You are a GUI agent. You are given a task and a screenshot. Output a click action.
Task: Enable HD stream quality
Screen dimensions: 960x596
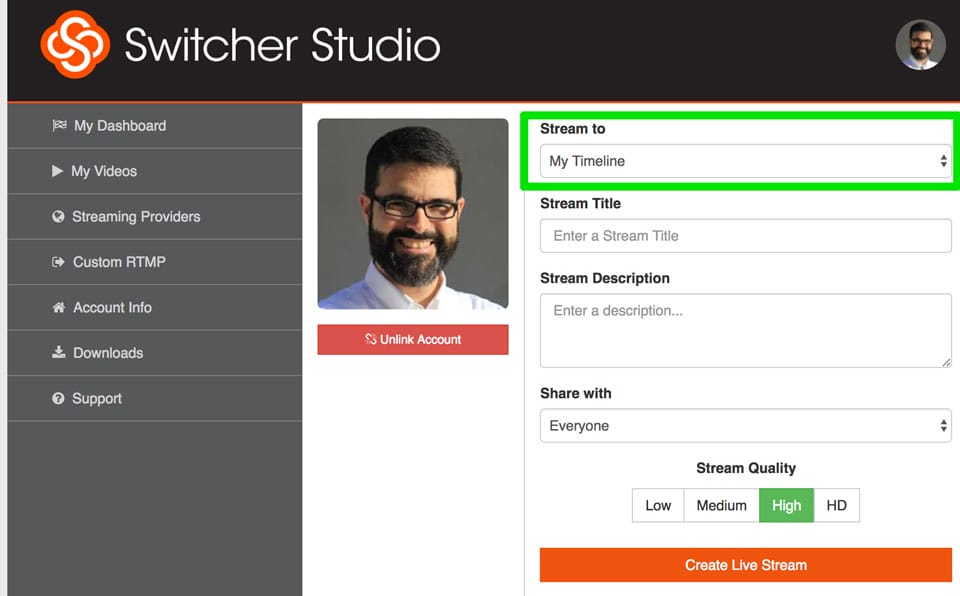tap(837, 505)
